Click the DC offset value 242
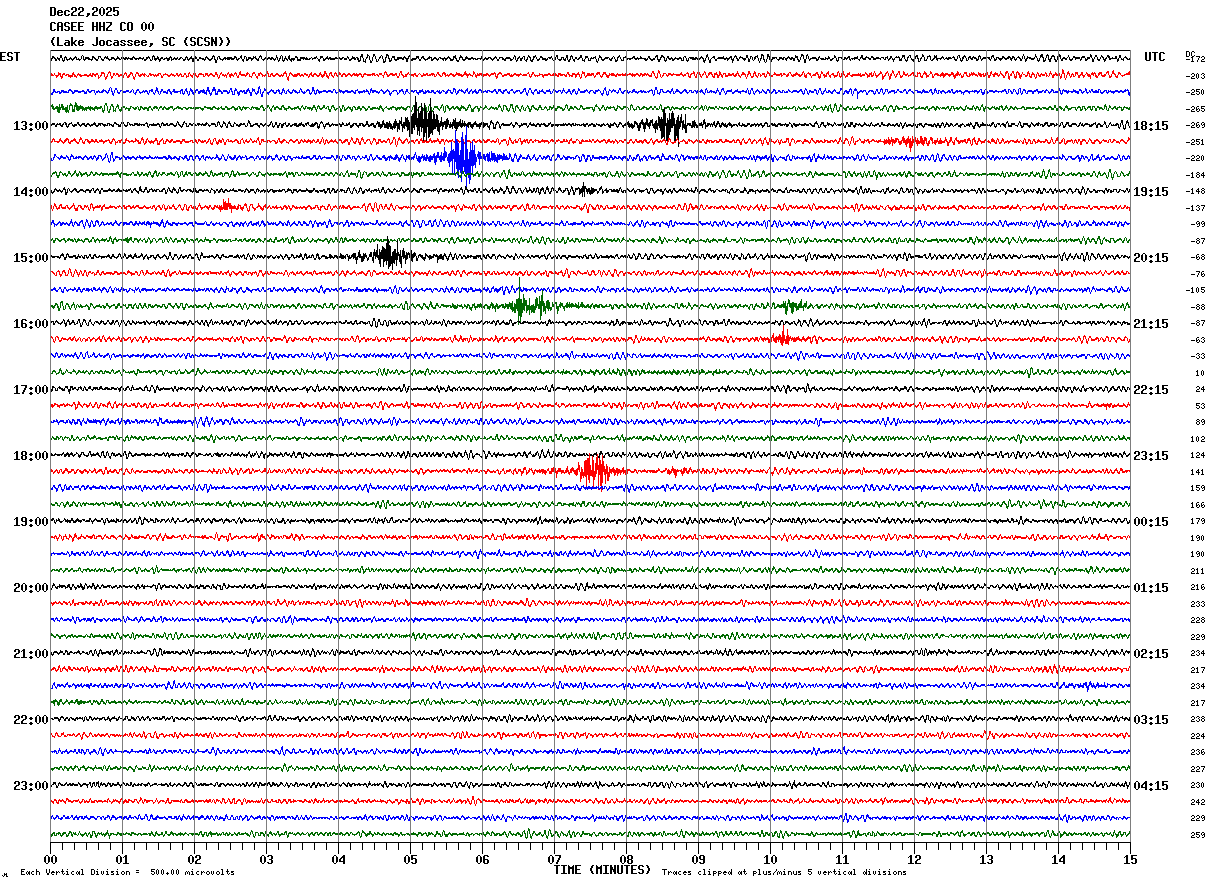Viewport: 1210px width, 886px height. (x=1198, y=802)
